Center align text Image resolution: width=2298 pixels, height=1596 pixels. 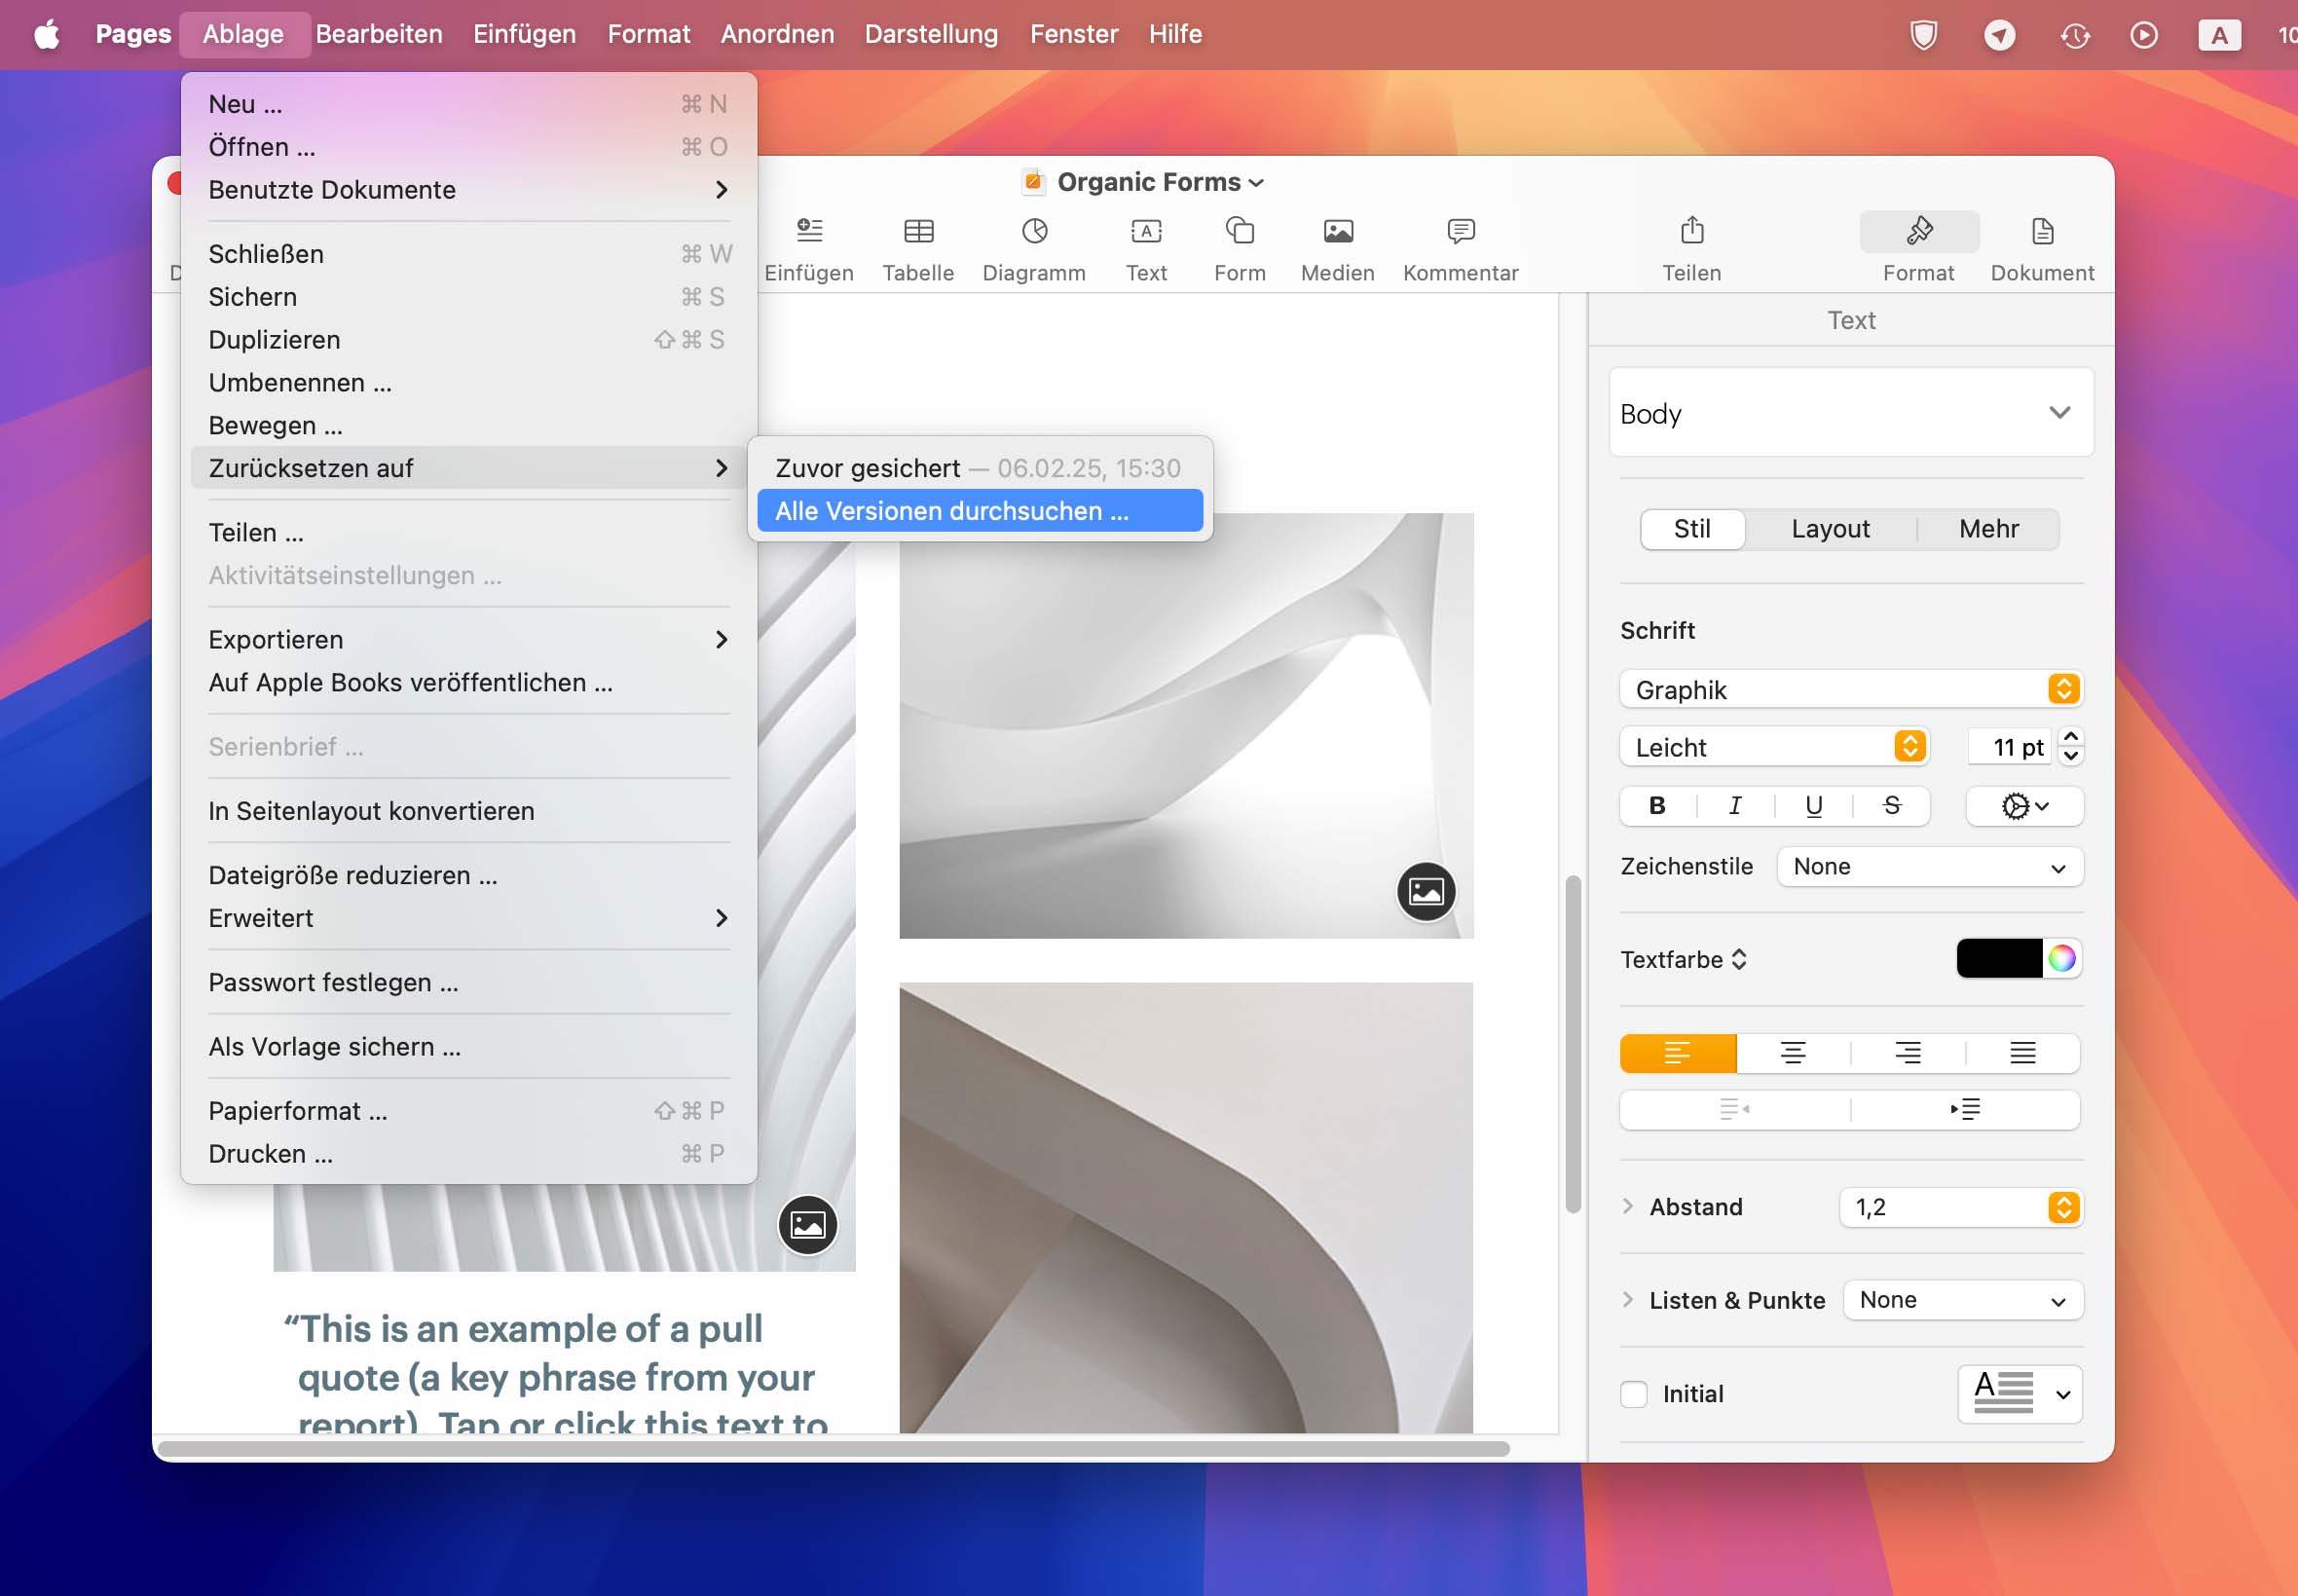pos(1792,1053)
